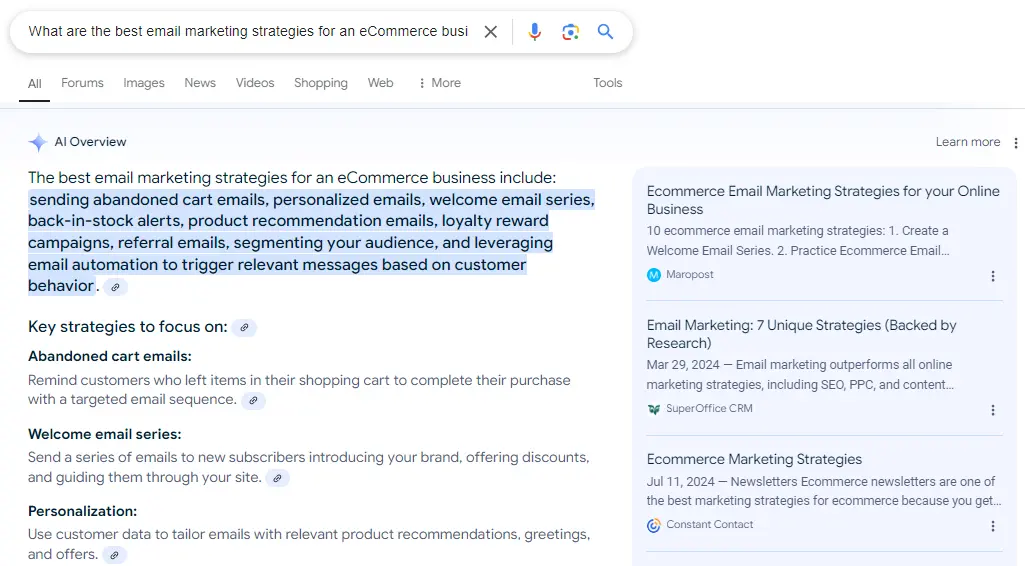The image size is (1025, 566).
Task: Click the AI Overview sparkle icon
Action: tap(38, 142)
